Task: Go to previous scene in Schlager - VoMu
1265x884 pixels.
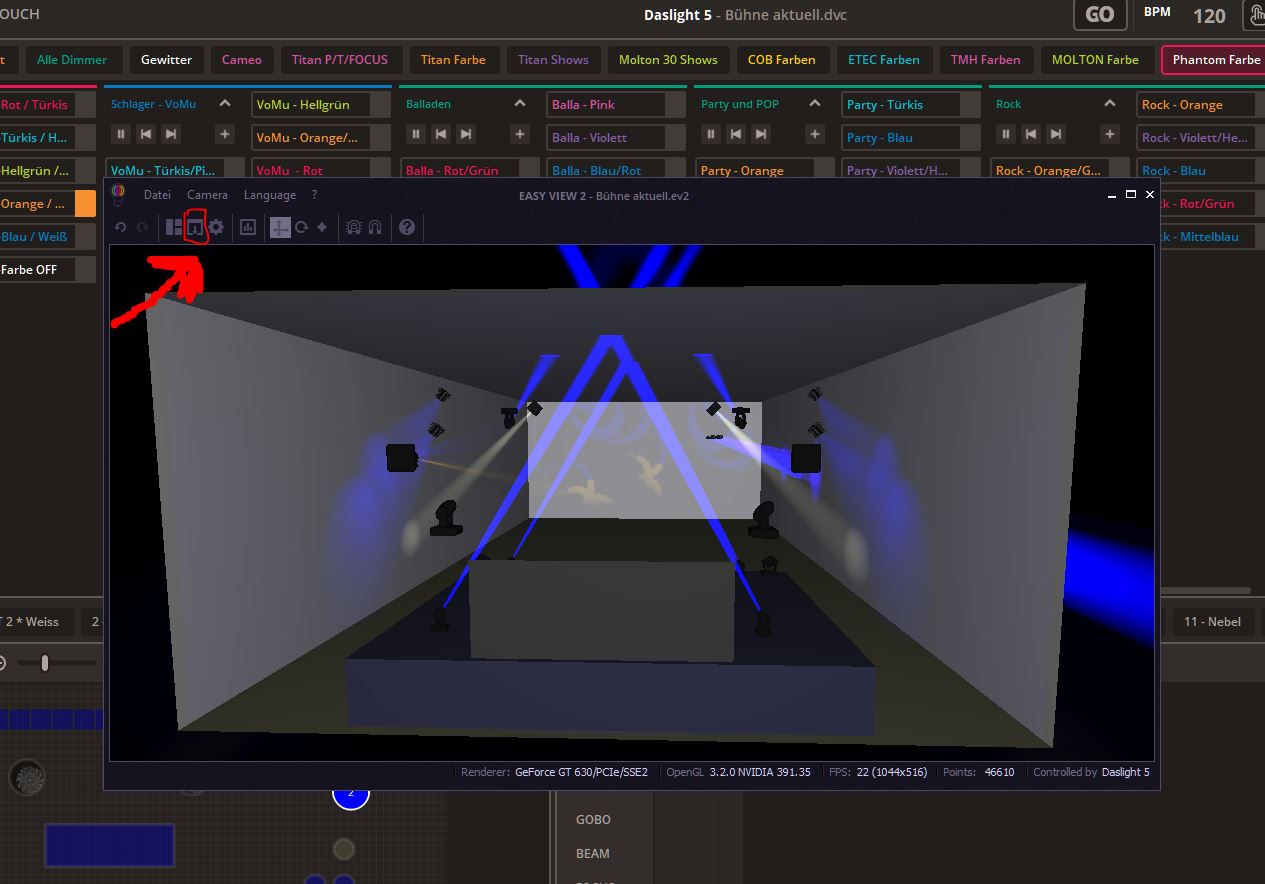Action: (146, 134)
